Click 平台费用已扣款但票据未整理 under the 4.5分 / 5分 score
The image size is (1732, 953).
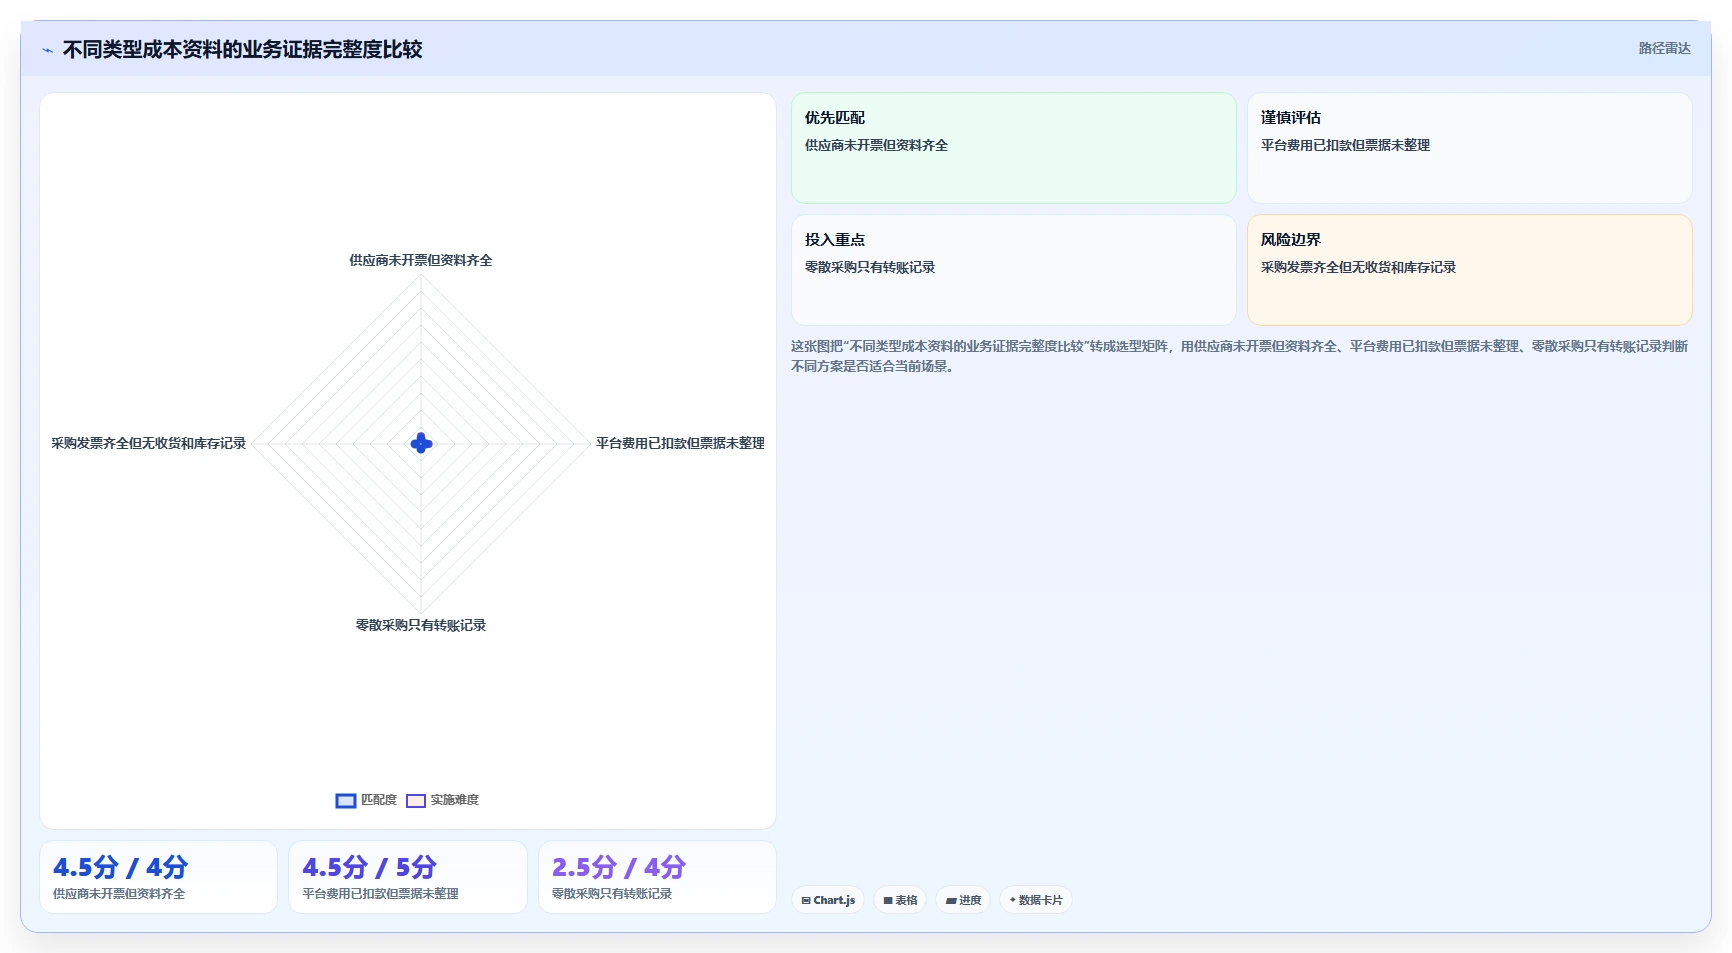pos(381,894)
